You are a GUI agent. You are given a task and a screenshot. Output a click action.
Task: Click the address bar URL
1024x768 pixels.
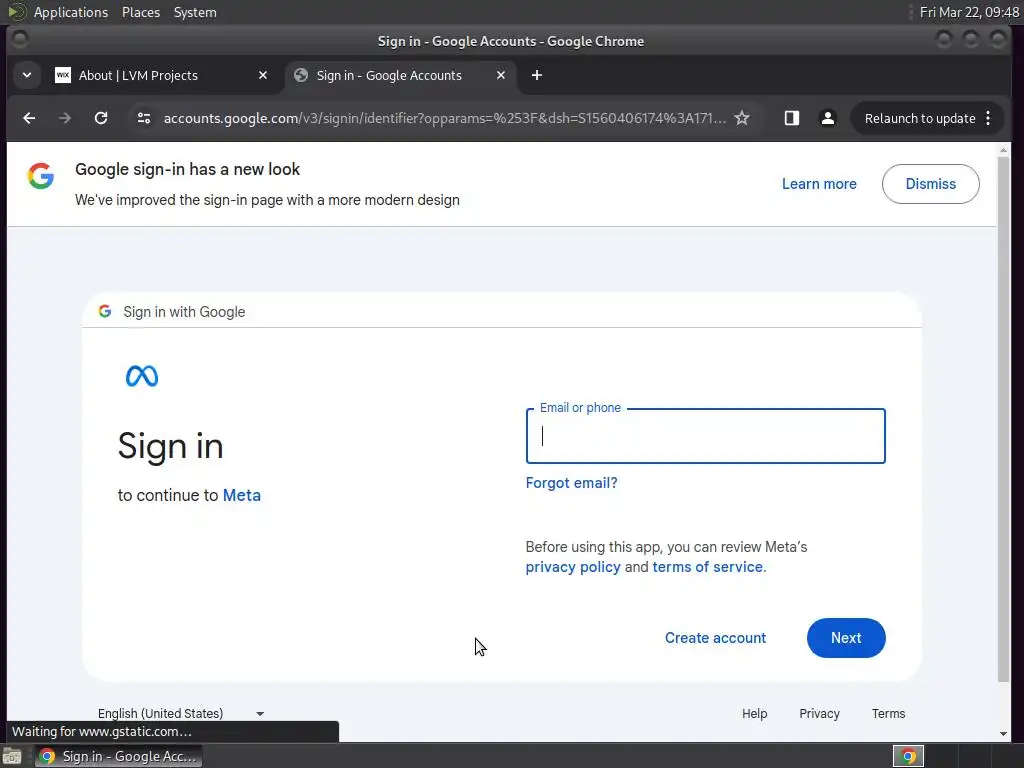click(444, 118)
